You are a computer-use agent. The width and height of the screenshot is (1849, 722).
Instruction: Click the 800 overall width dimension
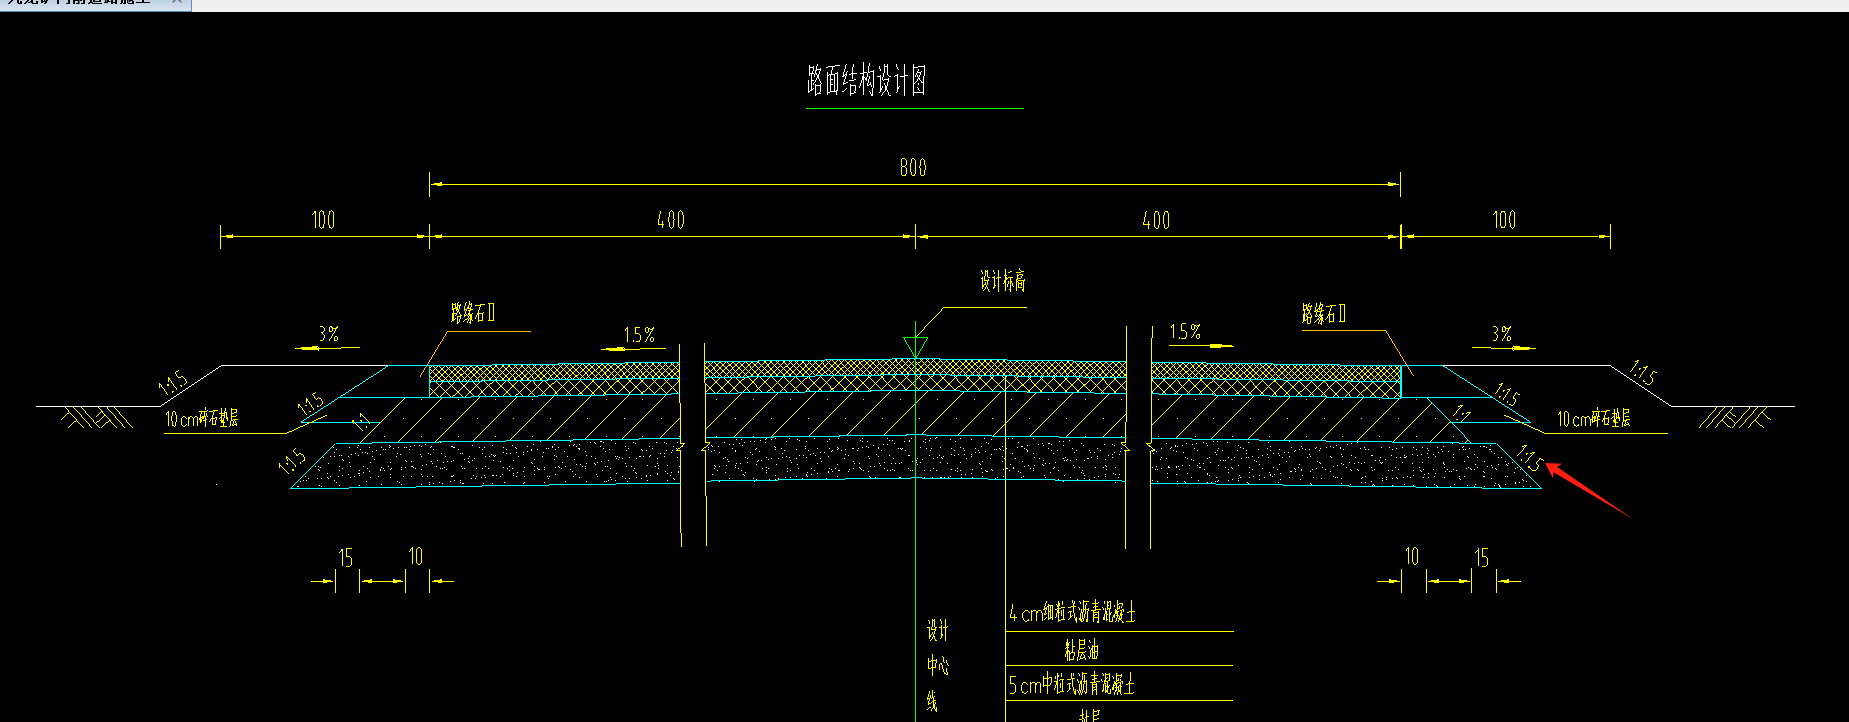click(913, 168)
